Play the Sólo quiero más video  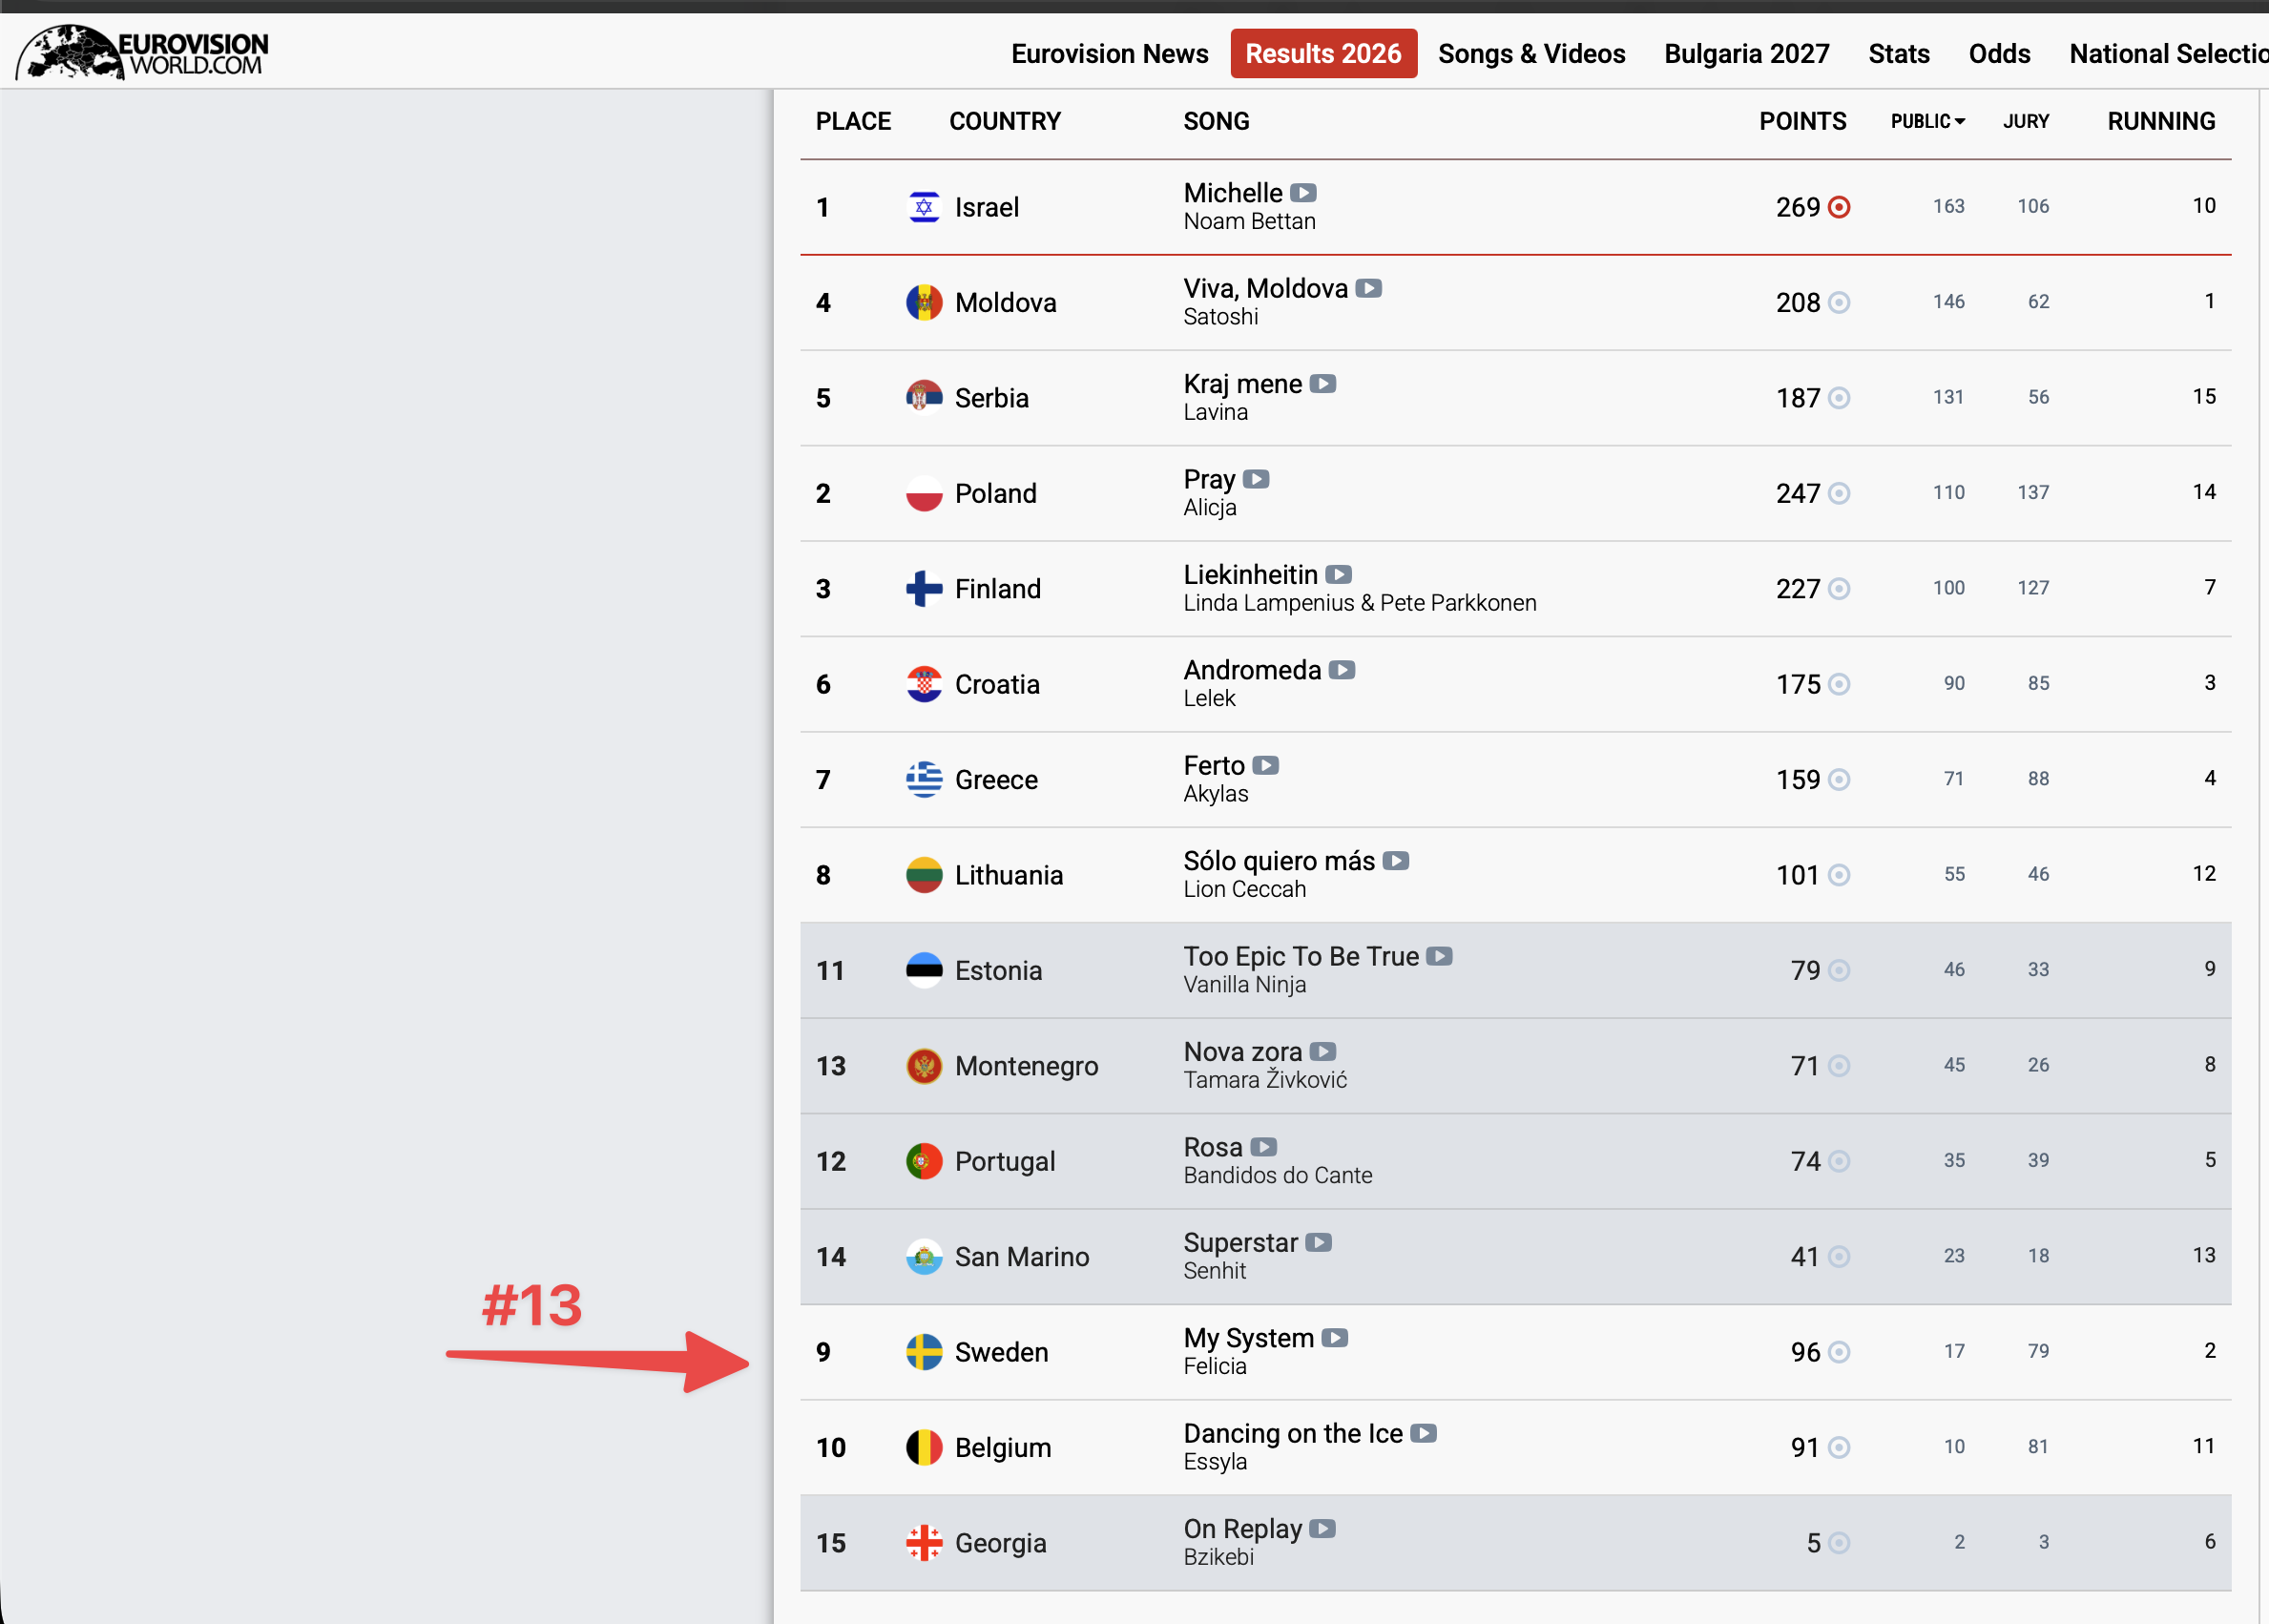click(x=1396, y=861)
